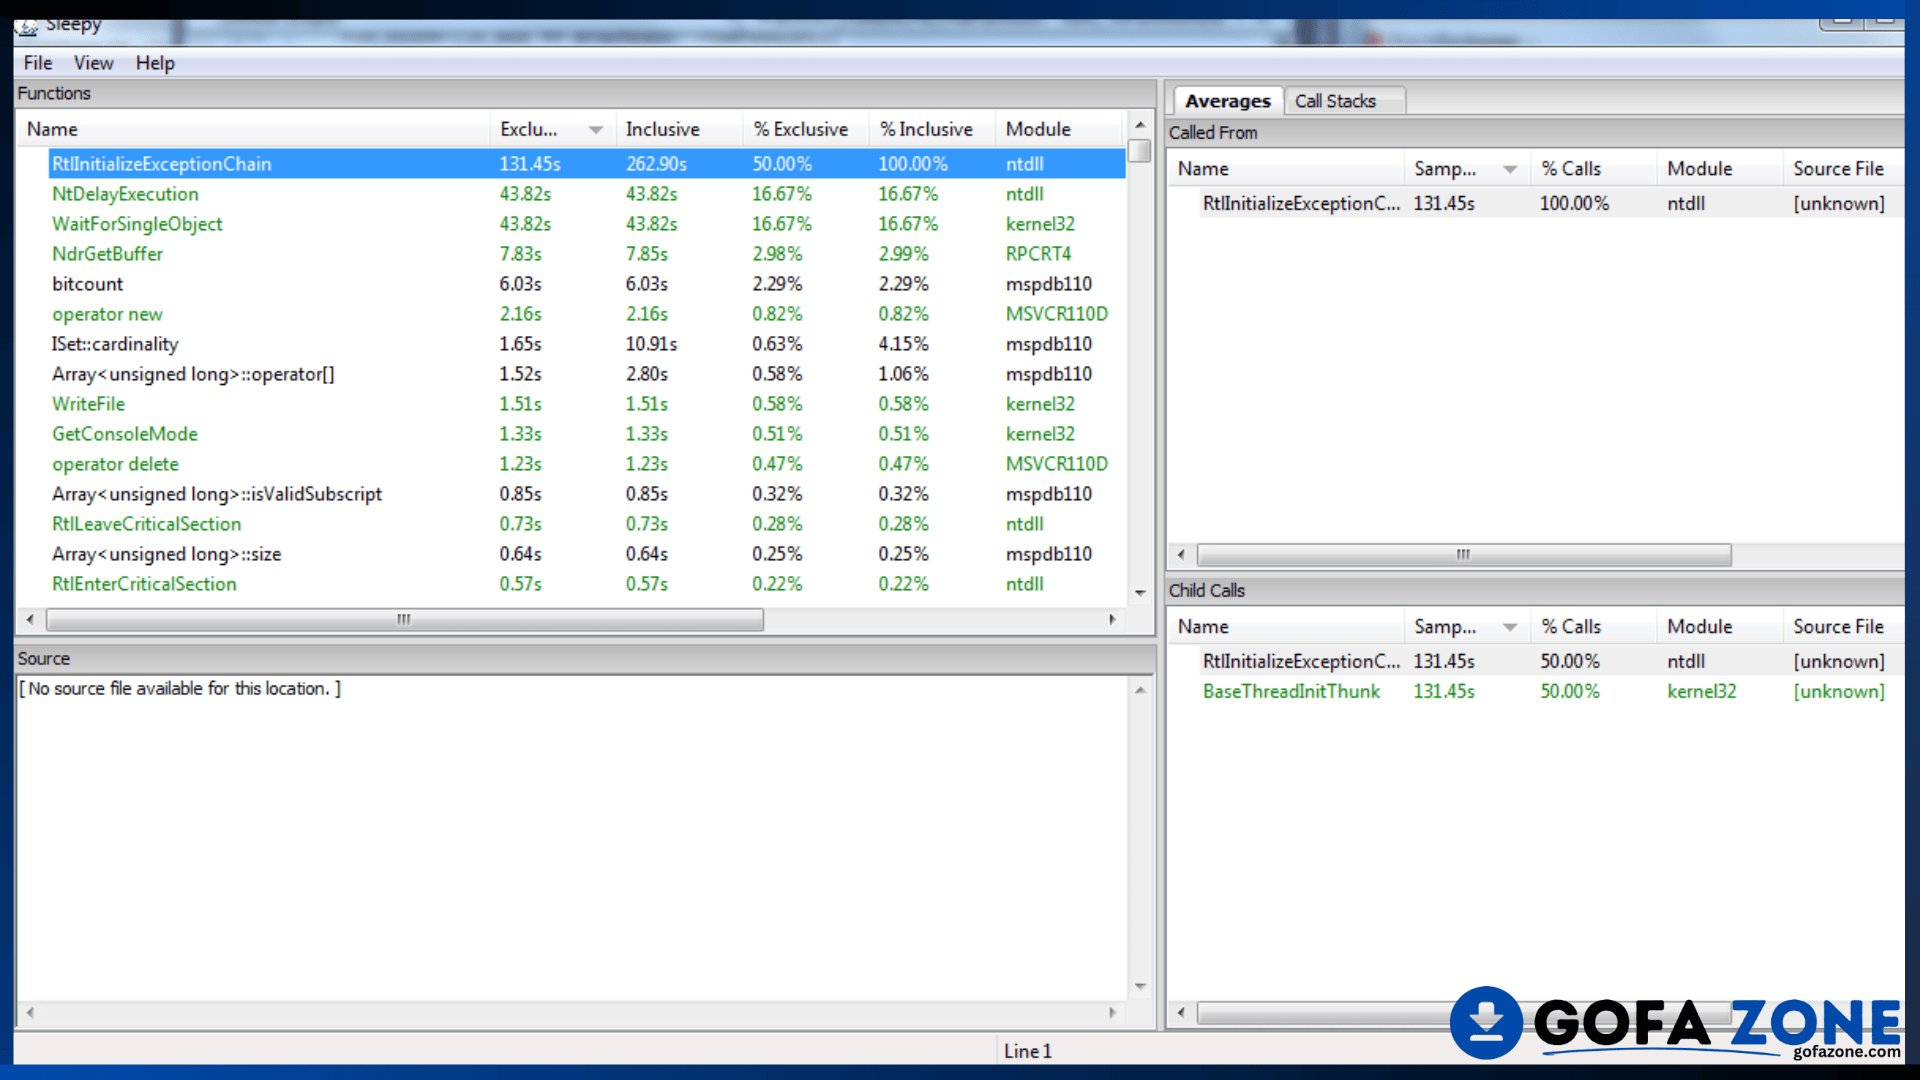Switch to the Call Stacks tab
The width and height of the screenshot is (1920, 1080).
pos(1335,101)
